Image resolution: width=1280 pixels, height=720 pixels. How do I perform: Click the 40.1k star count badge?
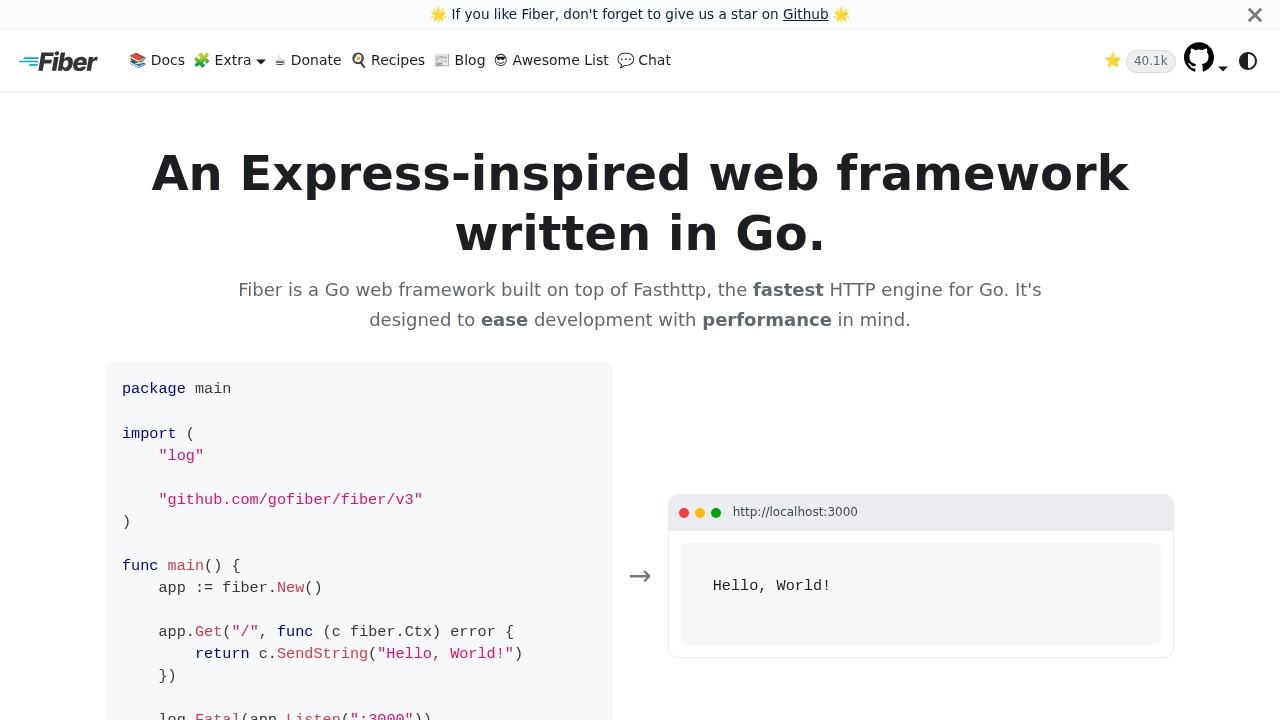pyautogui.click(x=1150, y=61)
